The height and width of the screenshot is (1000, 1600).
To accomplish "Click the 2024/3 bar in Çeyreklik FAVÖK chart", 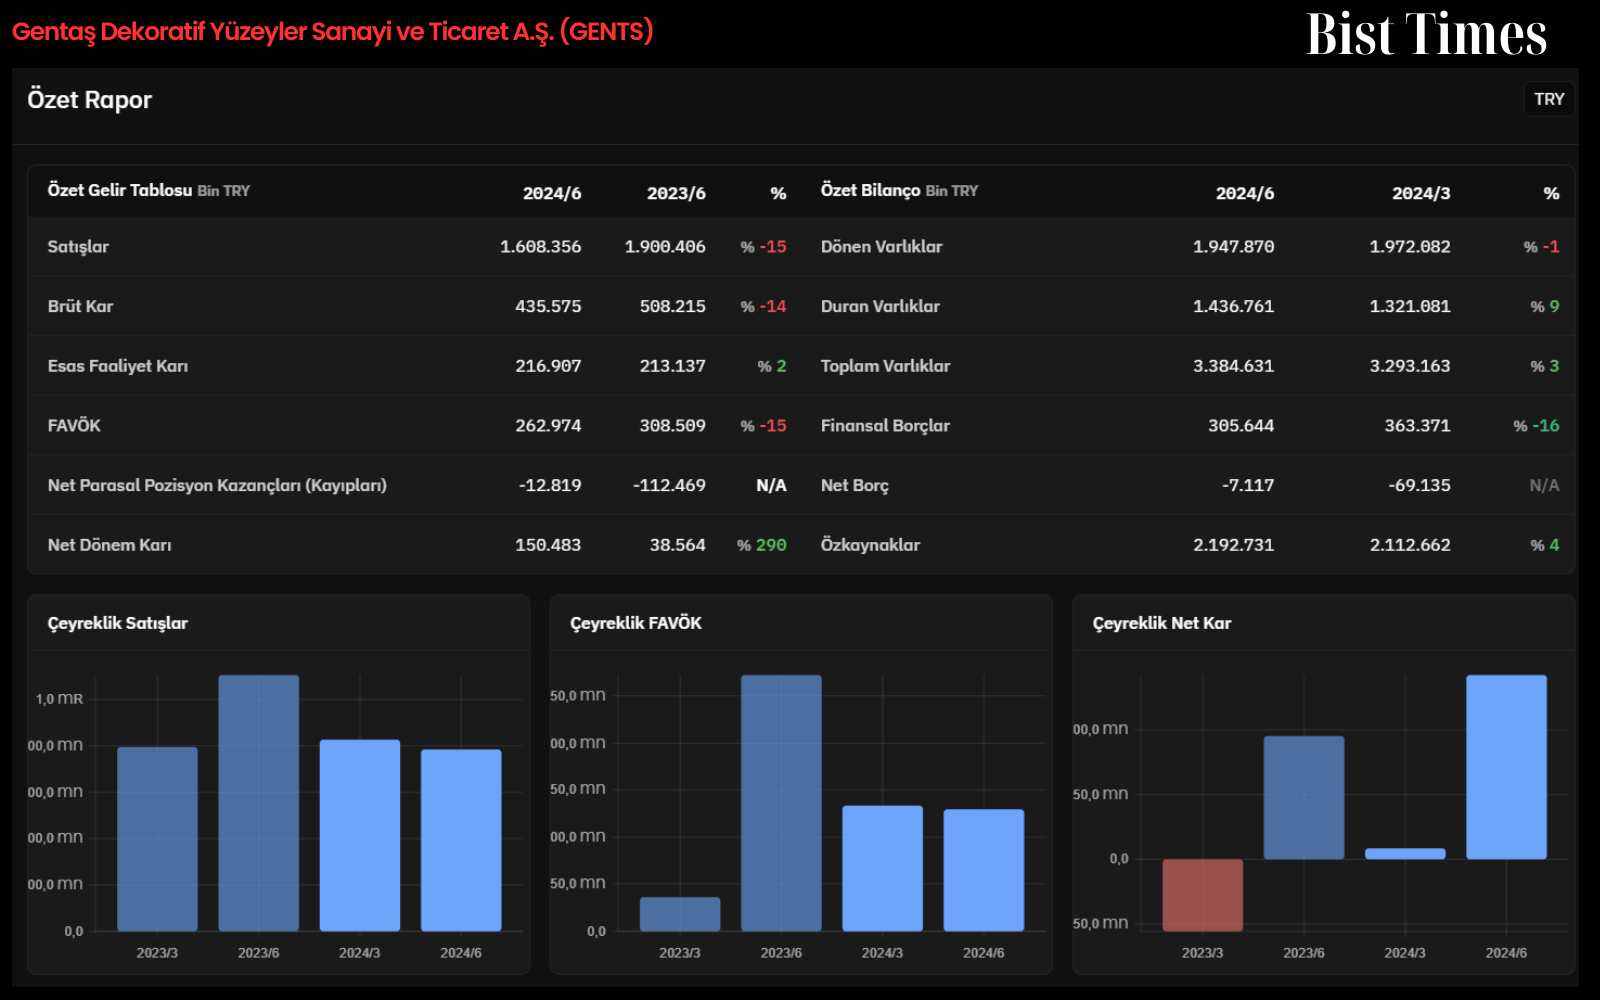I will tap(883, 868).
